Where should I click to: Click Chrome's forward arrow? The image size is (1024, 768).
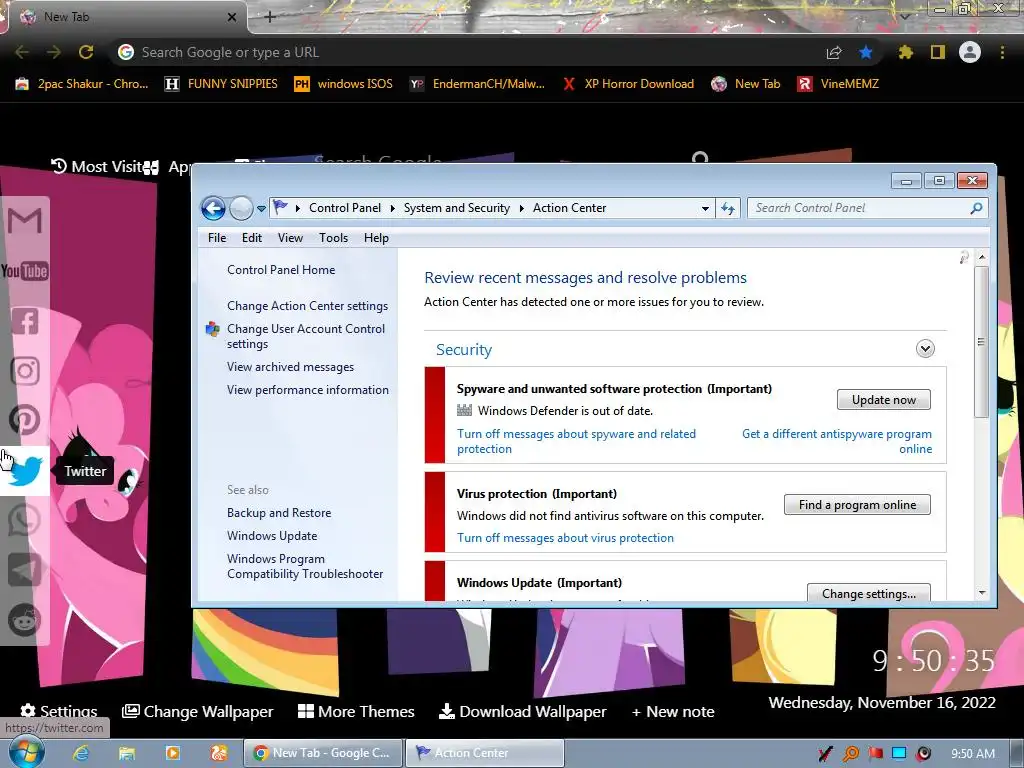54,52
